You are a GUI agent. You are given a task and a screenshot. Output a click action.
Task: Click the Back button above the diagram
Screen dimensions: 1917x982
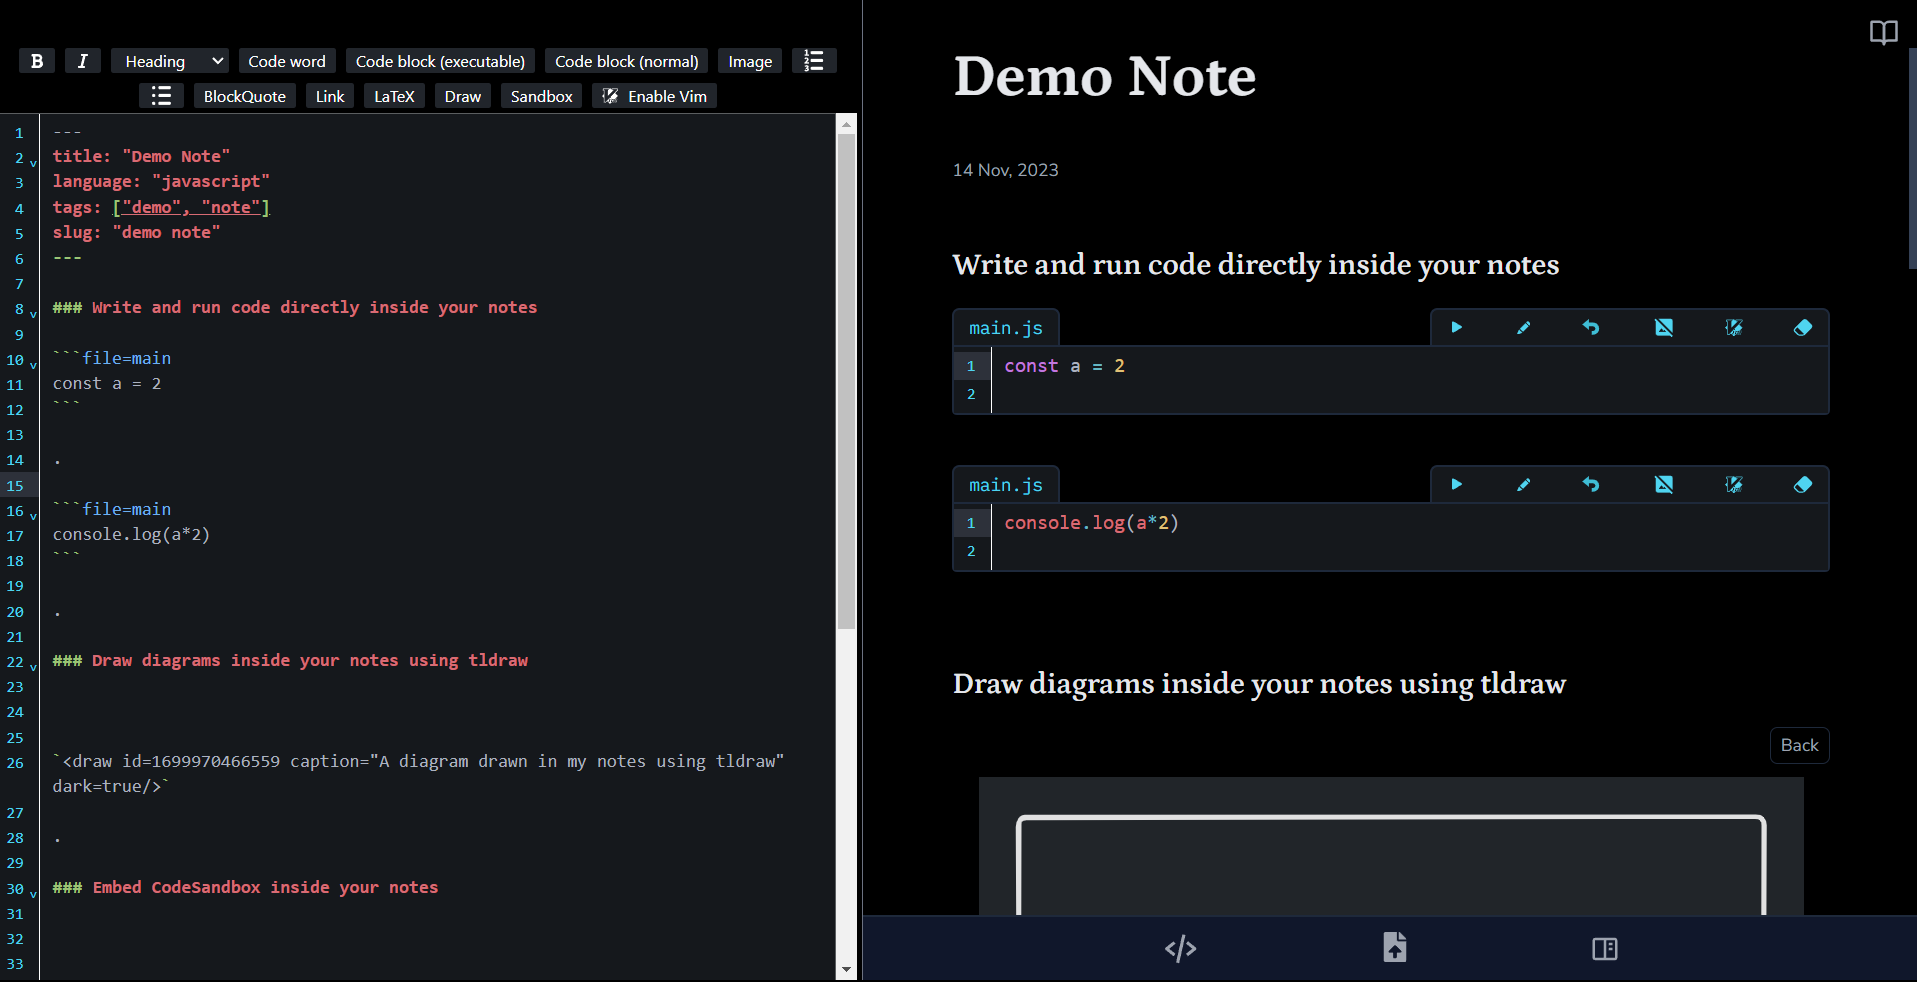[1799, 745]
